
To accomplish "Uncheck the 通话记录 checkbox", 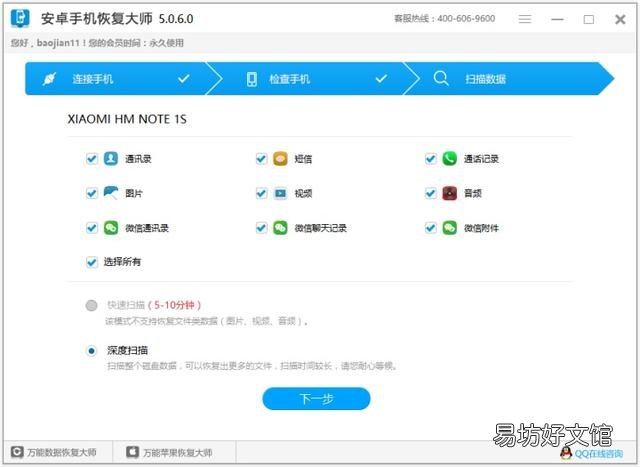I will (x=431, y=158).
